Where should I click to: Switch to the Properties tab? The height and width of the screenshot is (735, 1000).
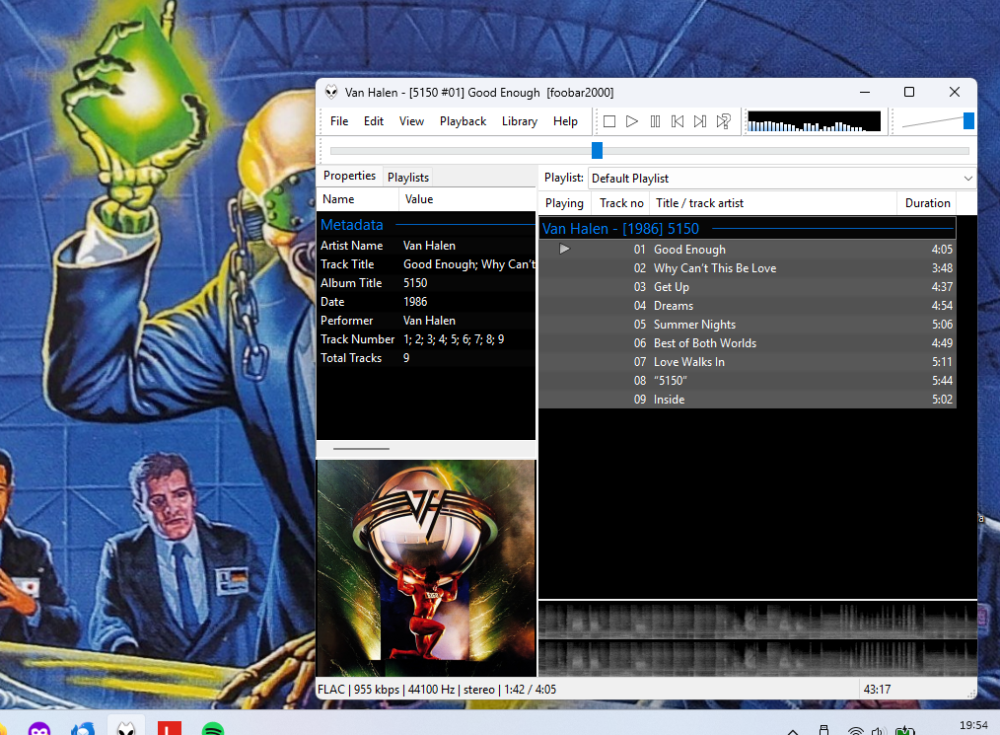(x=349, y=175)
